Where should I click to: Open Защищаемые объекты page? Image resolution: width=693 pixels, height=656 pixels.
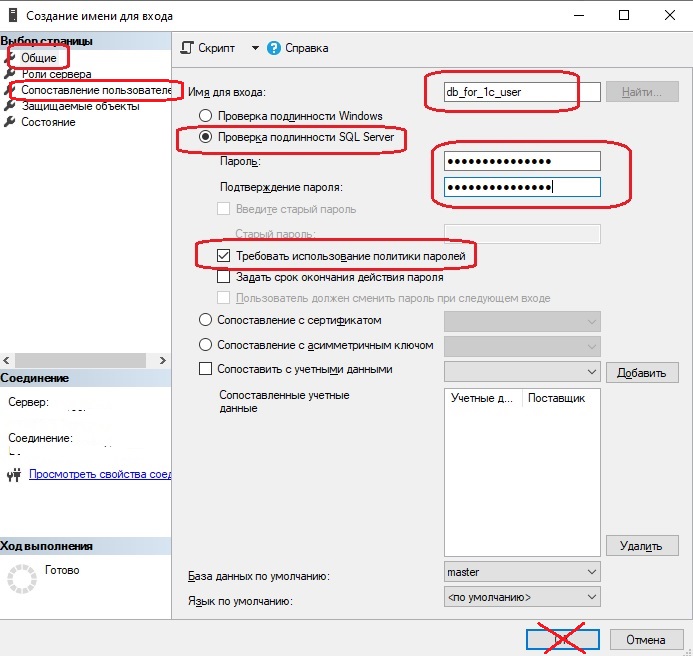point(80,106)
